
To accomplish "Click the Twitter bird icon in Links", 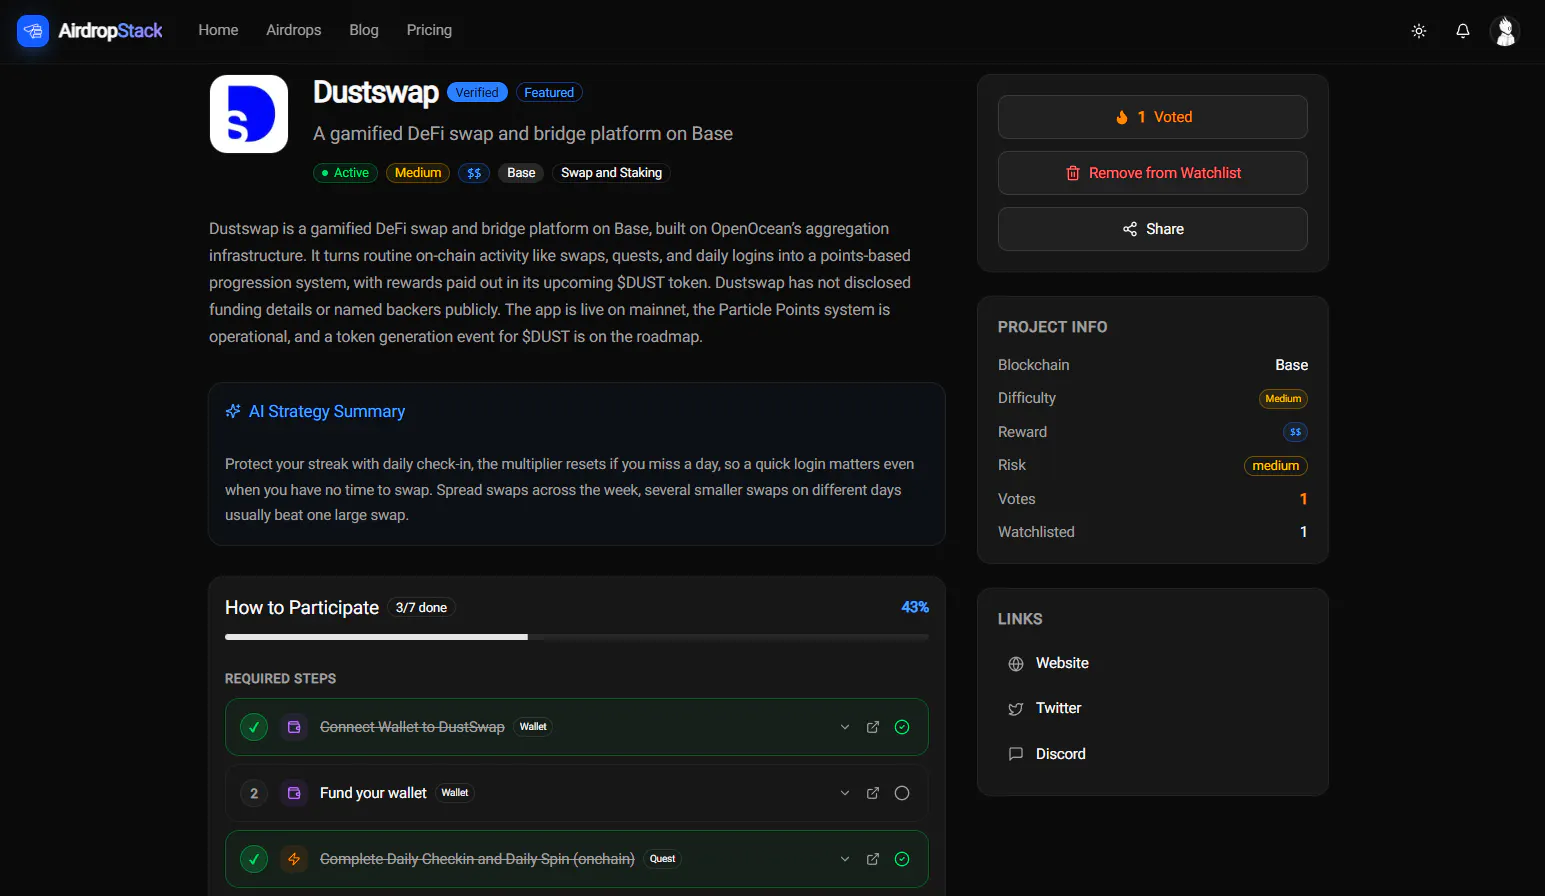I will click(1016, 709).
